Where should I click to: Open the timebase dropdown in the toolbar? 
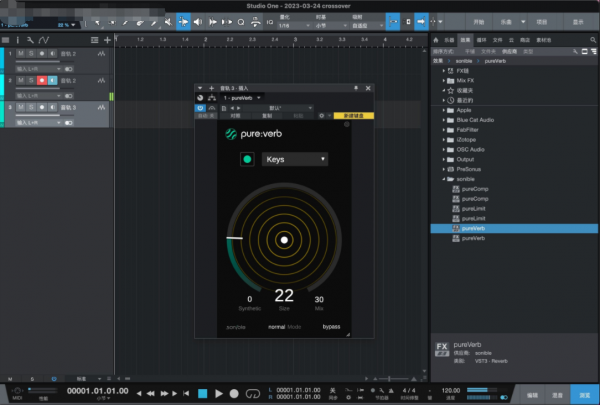pos(331,26)
